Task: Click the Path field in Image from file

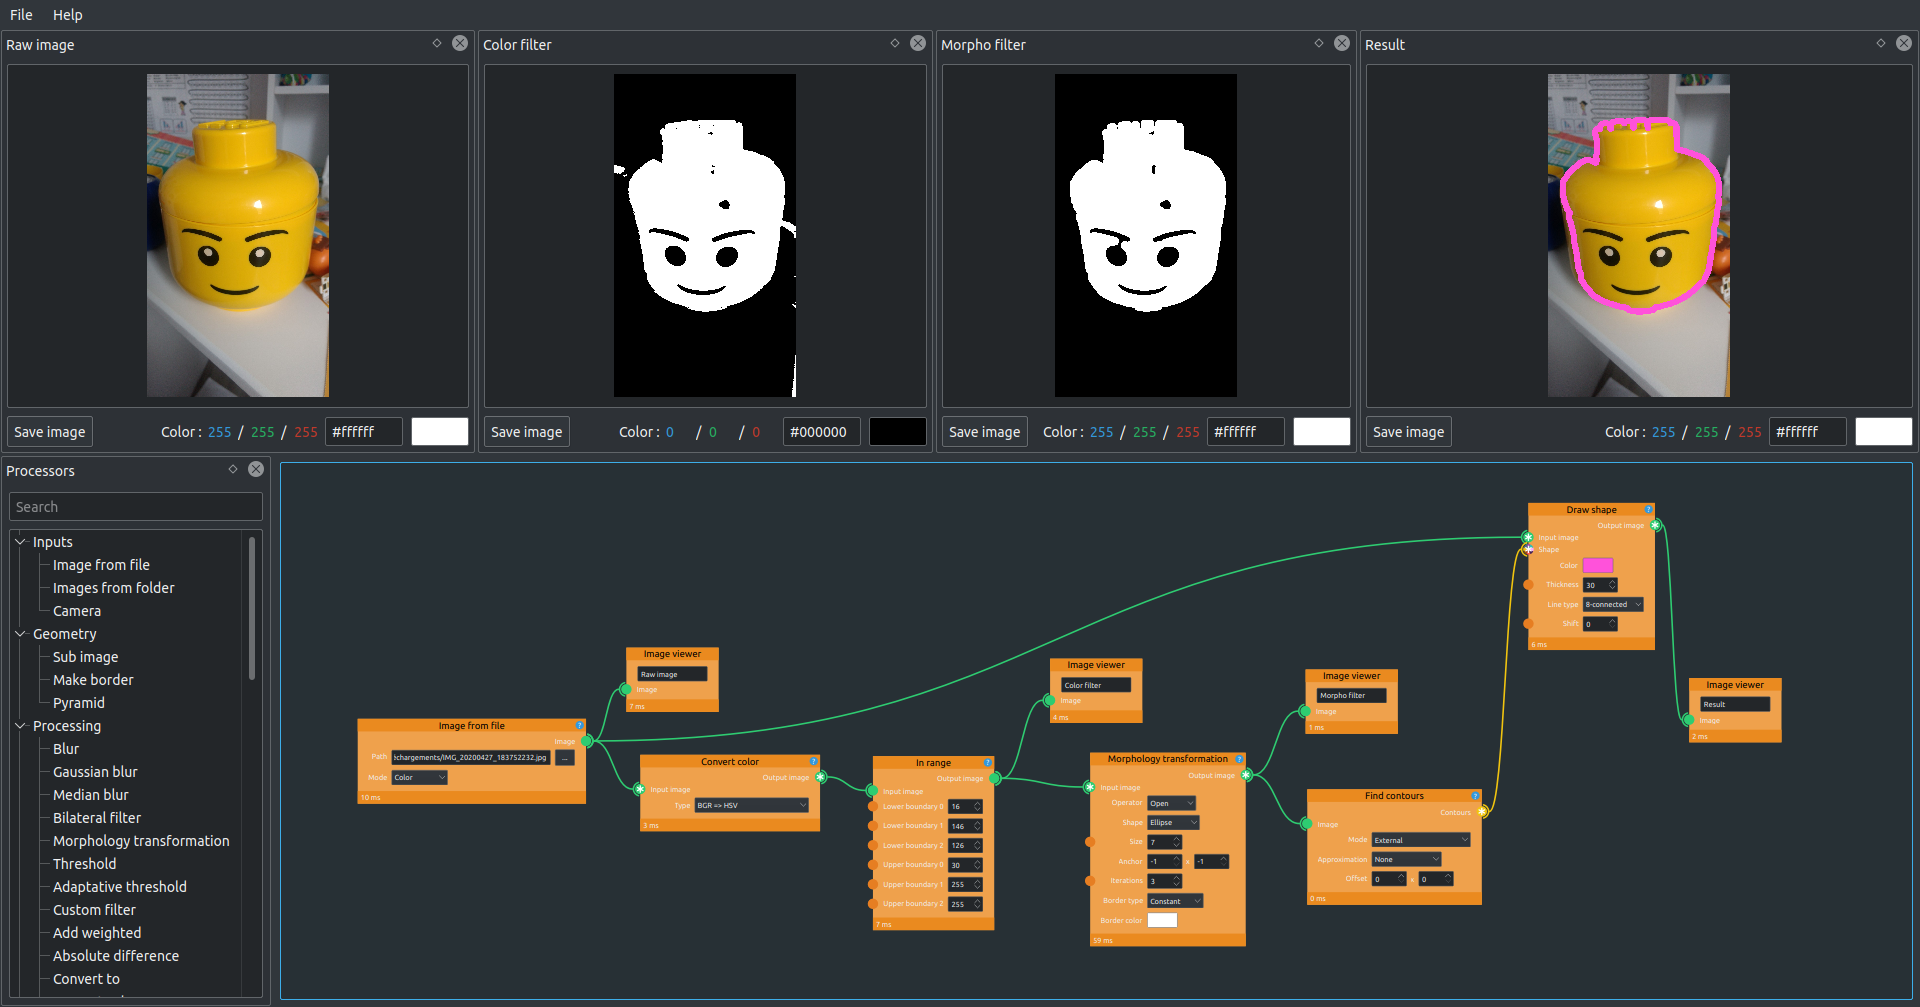Action: [x=471, y=758]
